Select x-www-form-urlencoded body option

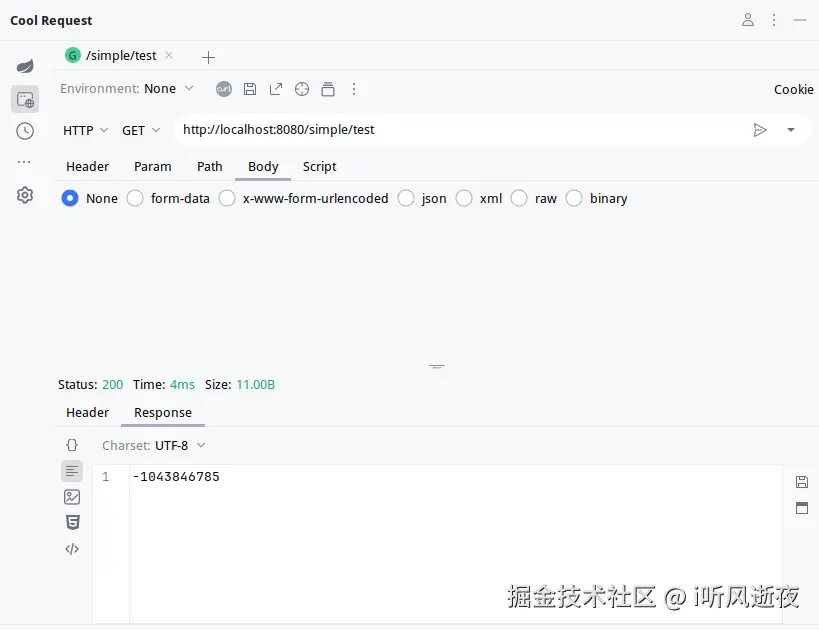[227, 199]
